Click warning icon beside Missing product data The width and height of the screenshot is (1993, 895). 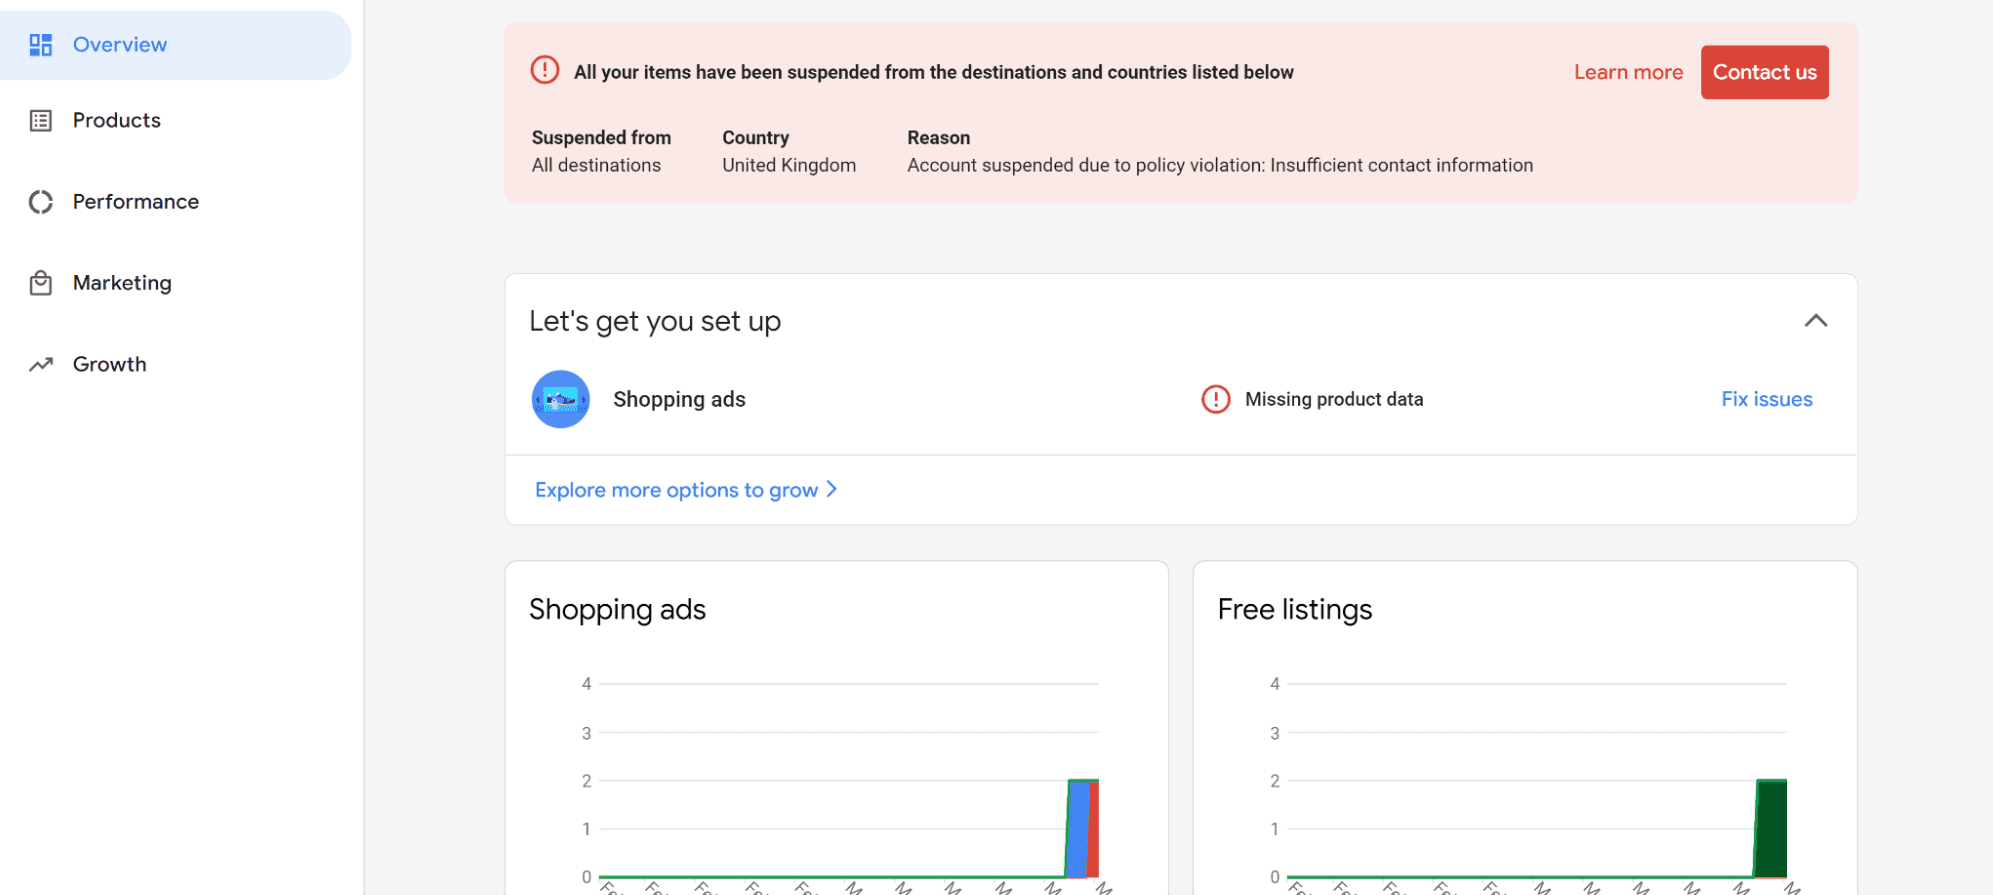[x=1216, y=399]
